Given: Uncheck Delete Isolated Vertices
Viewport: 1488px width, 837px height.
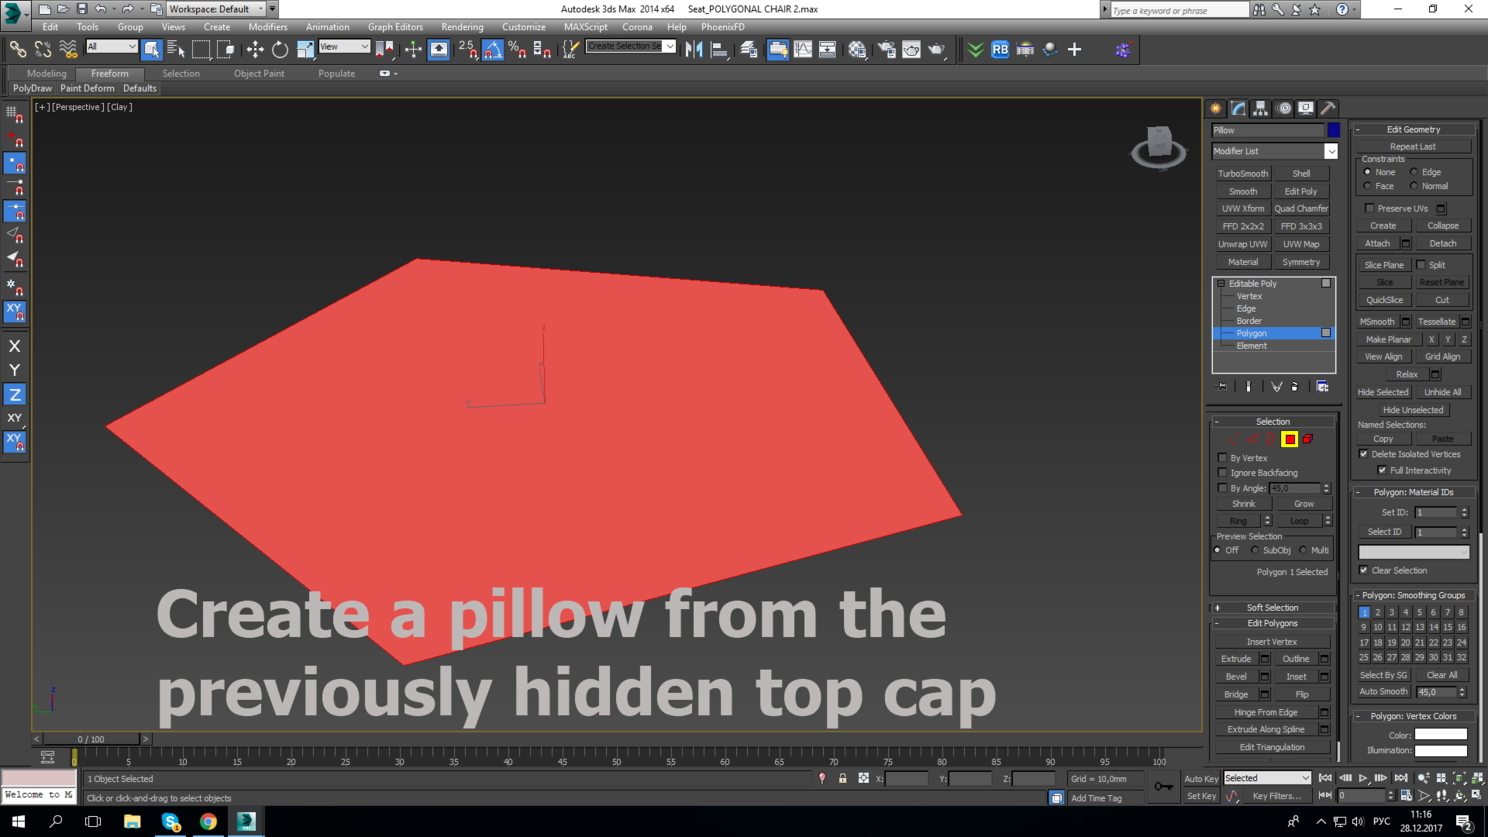Looking at the screenshot, I should click(1364, 454).
